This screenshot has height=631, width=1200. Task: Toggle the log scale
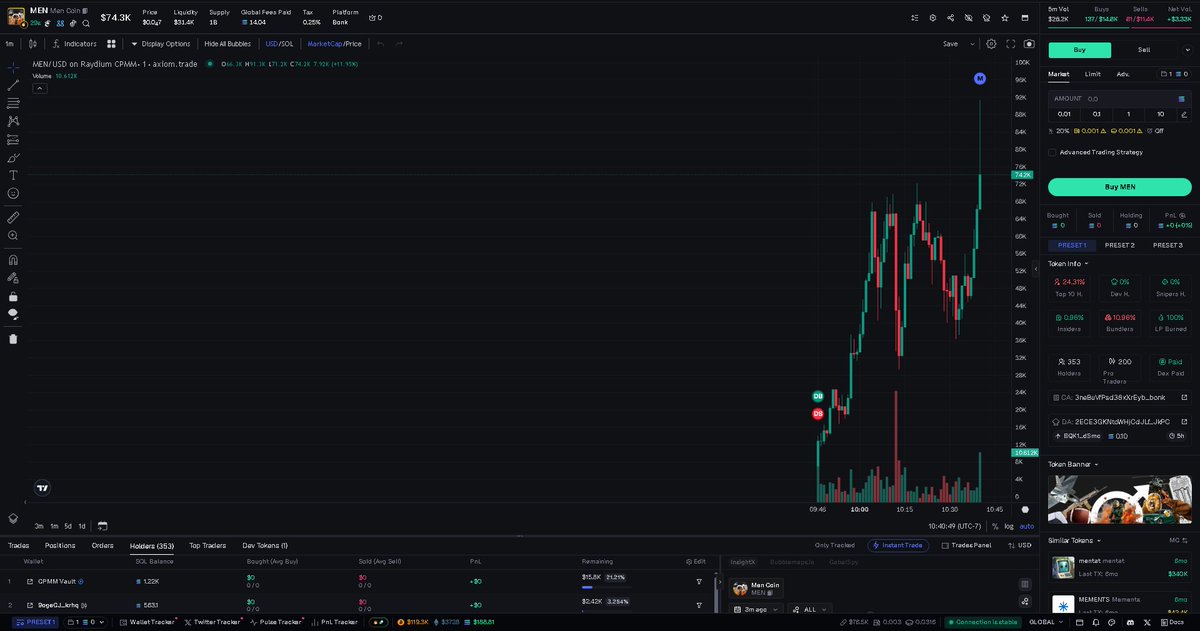tap(1010, 526)
